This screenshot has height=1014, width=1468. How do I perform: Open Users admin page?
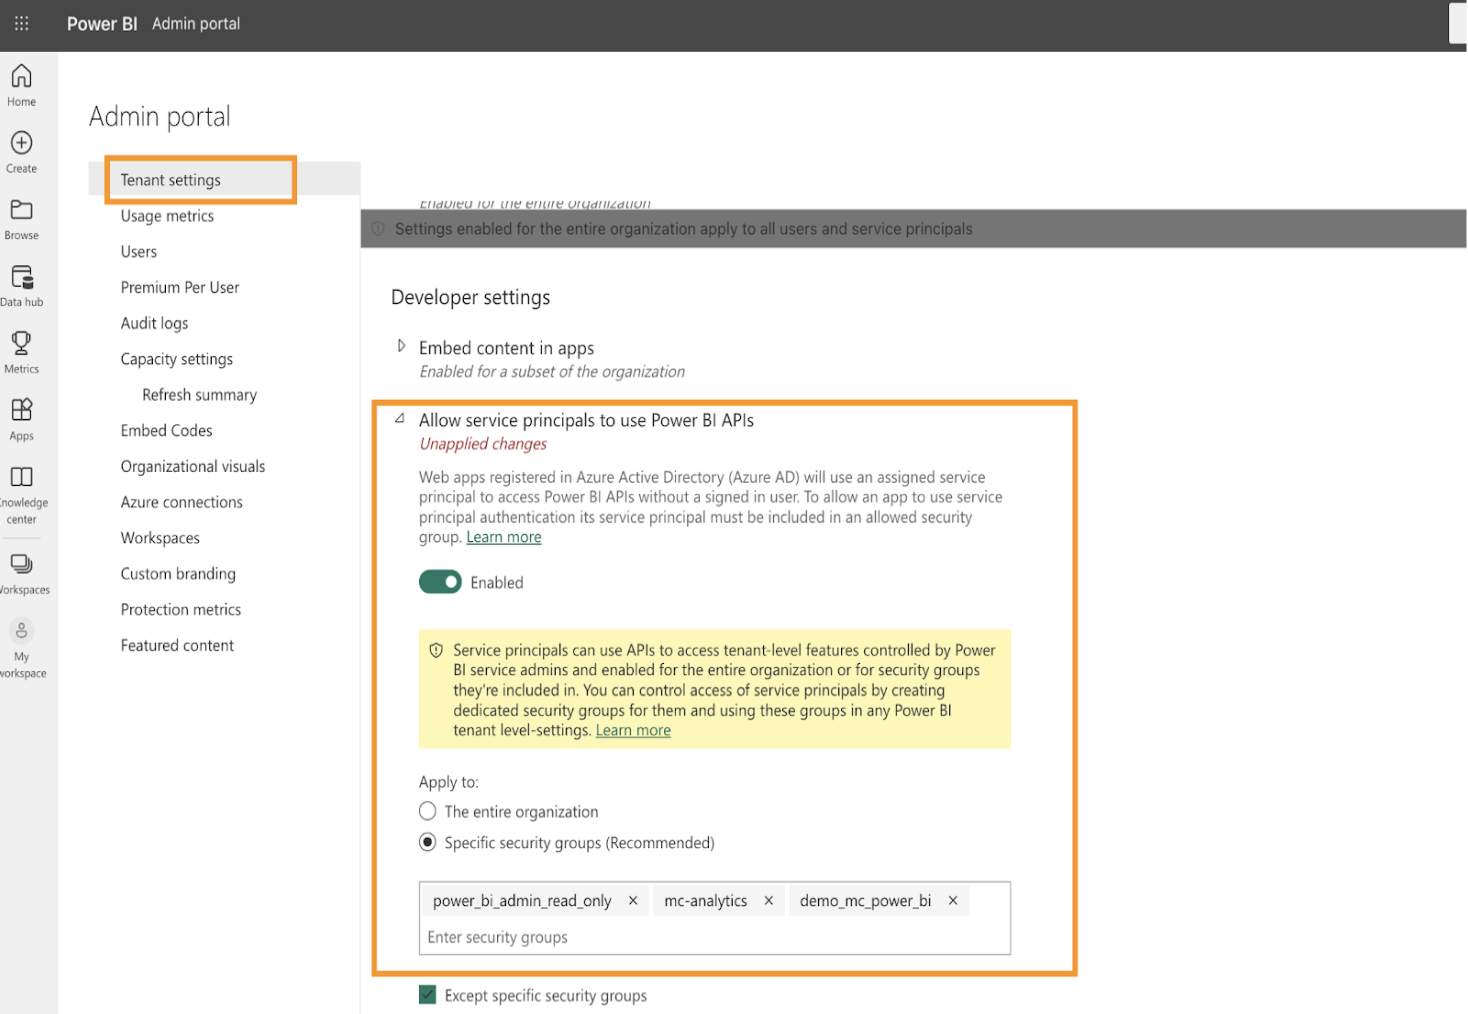139,252
